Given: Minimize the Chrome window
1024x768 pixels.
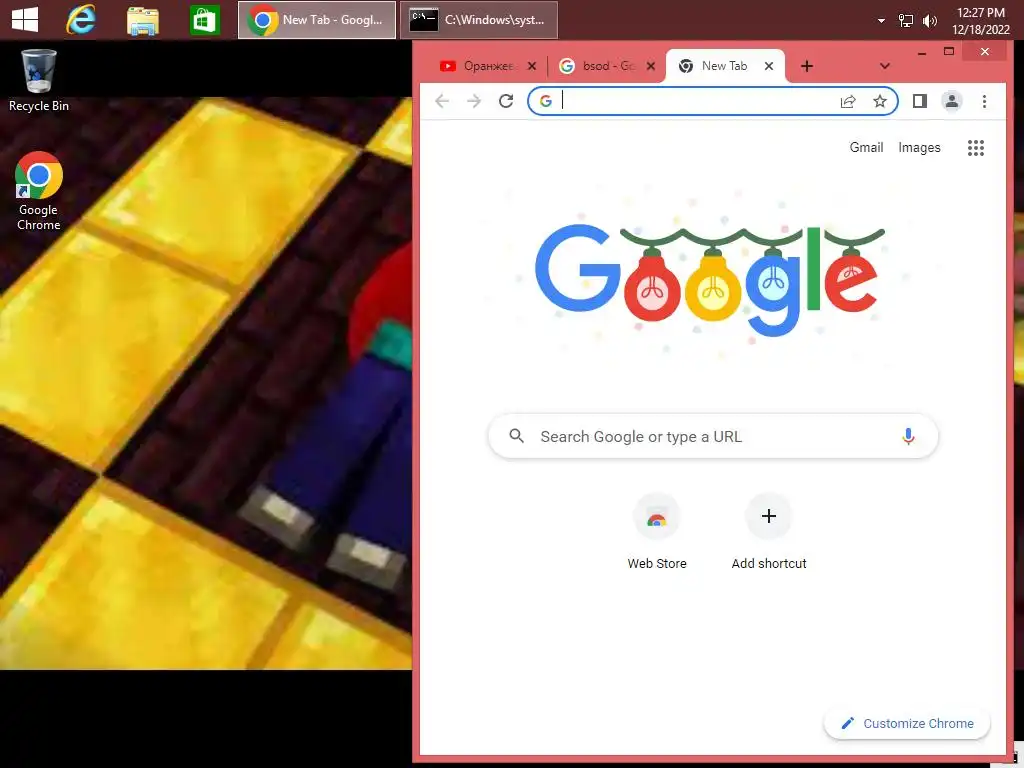Looking at the screenshot, I should click(921, 52).
